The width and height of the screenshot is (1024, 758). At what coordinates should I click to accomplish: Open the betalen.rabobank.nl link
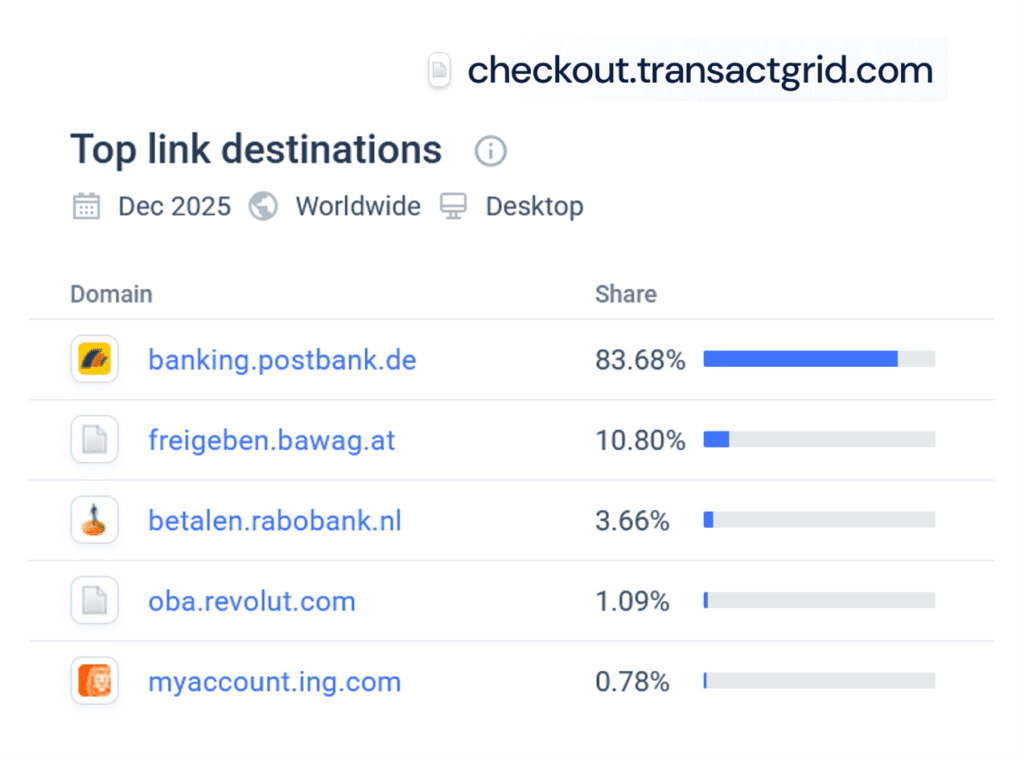pos(274,520)
